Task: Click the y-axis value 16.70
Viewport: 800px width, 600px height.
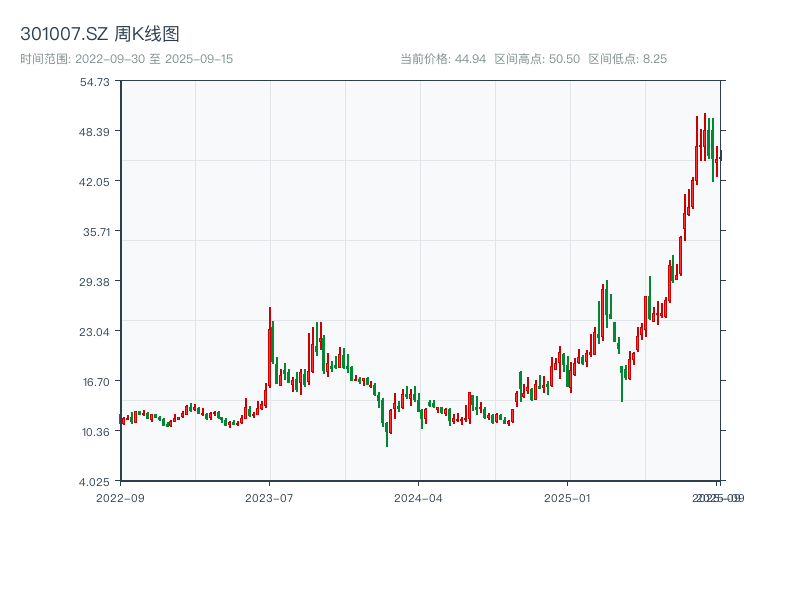Action: [96, 382]
